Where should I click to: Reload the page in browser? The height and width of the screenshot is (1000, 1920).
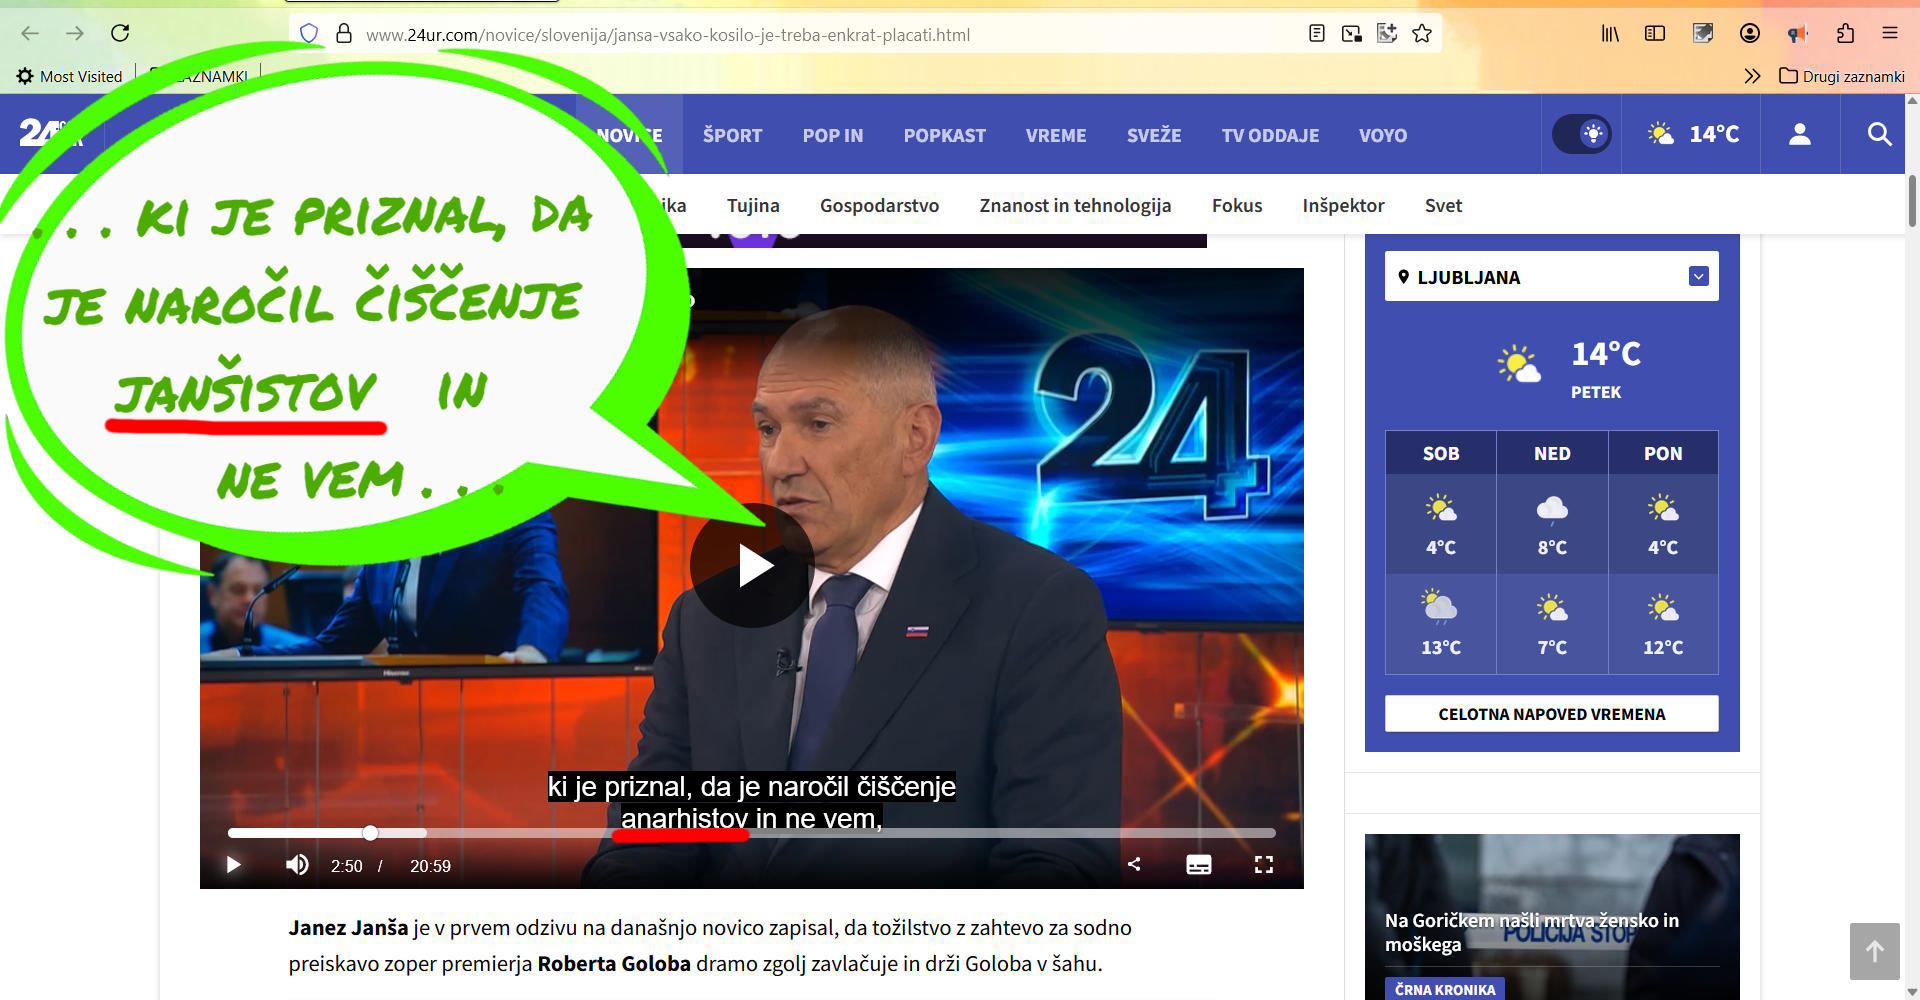pos(120,33)
